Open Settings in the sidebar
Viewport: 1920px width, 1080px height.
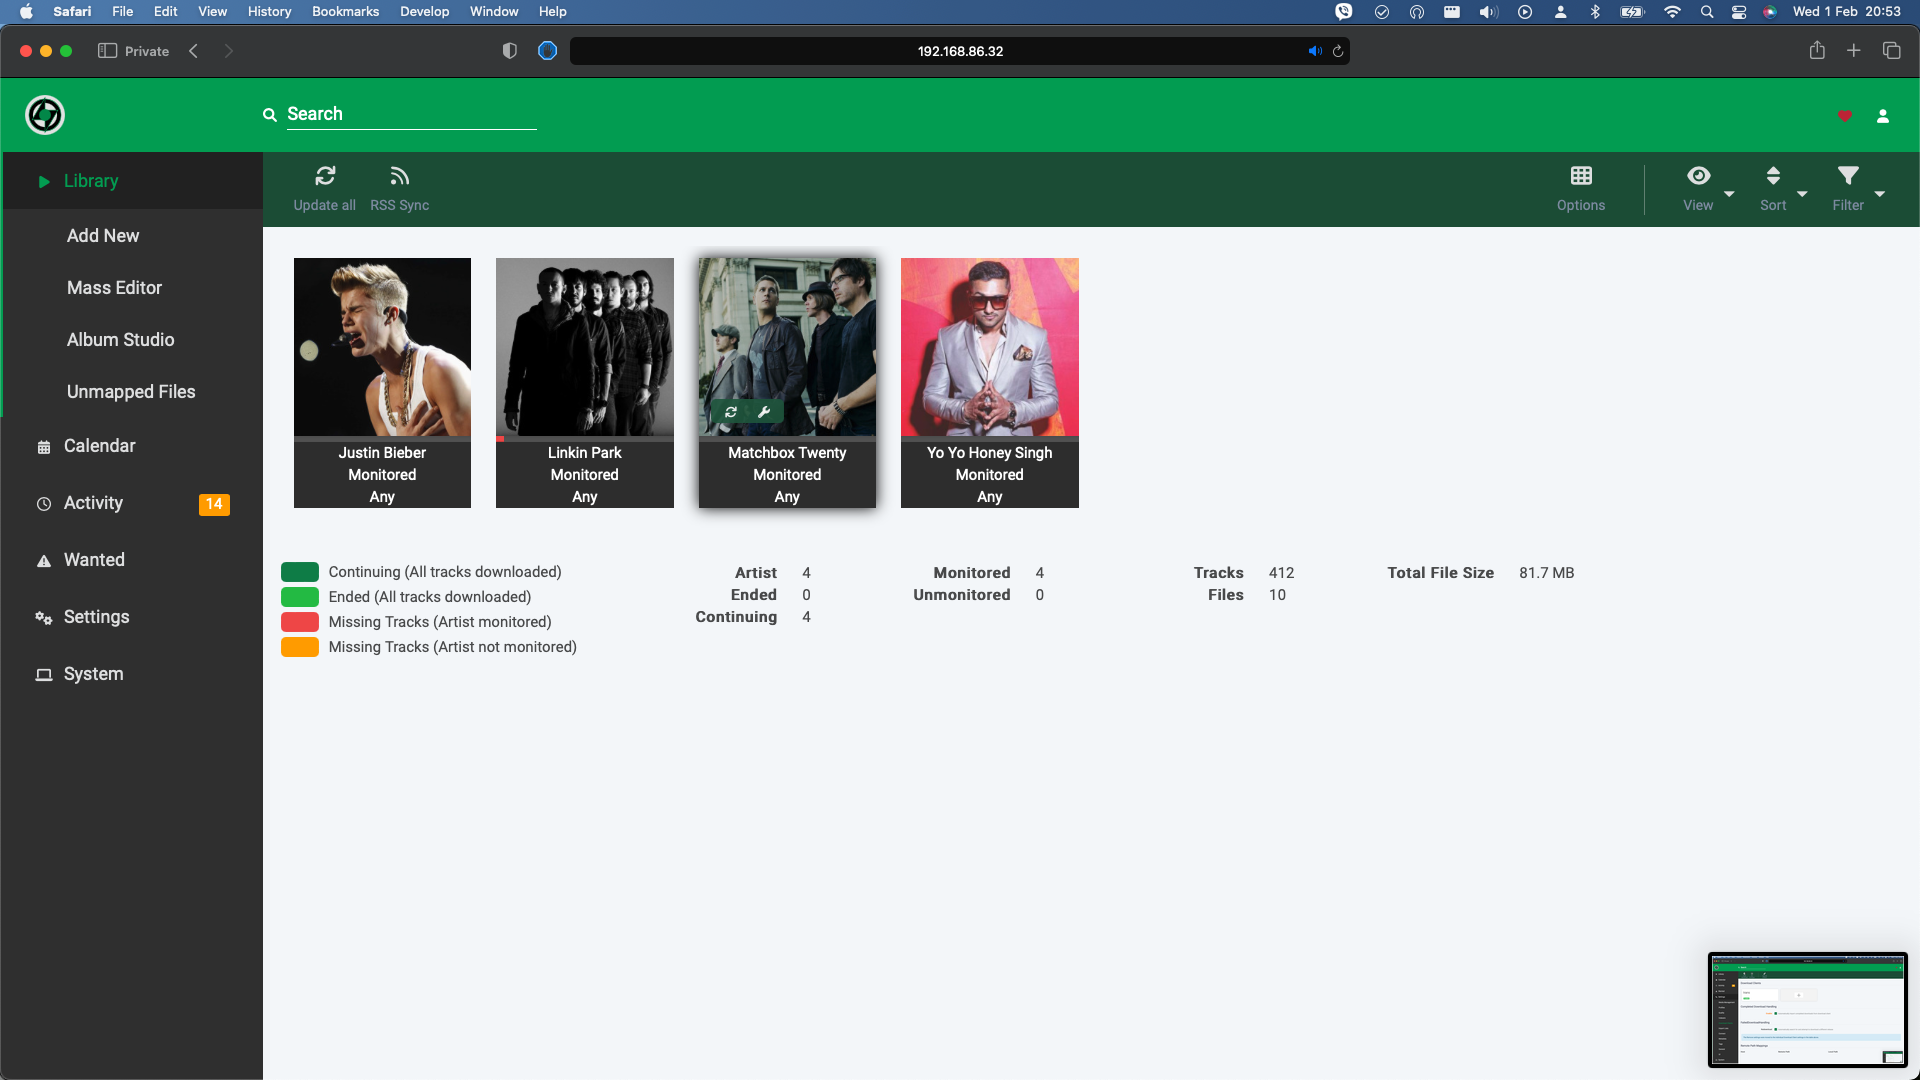(x=133, y=617)
